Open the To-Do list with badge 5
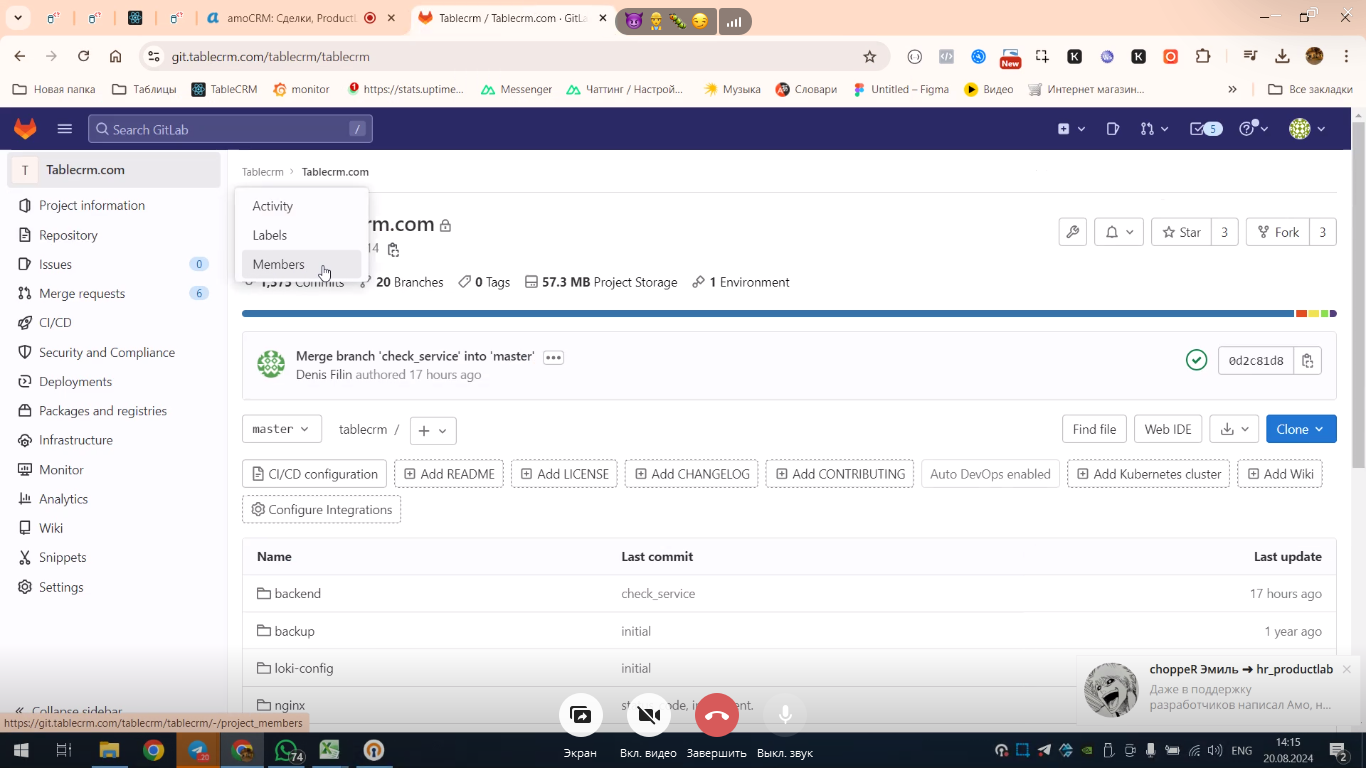The width and height of the screenshot is (1366, 768). 1205,129
